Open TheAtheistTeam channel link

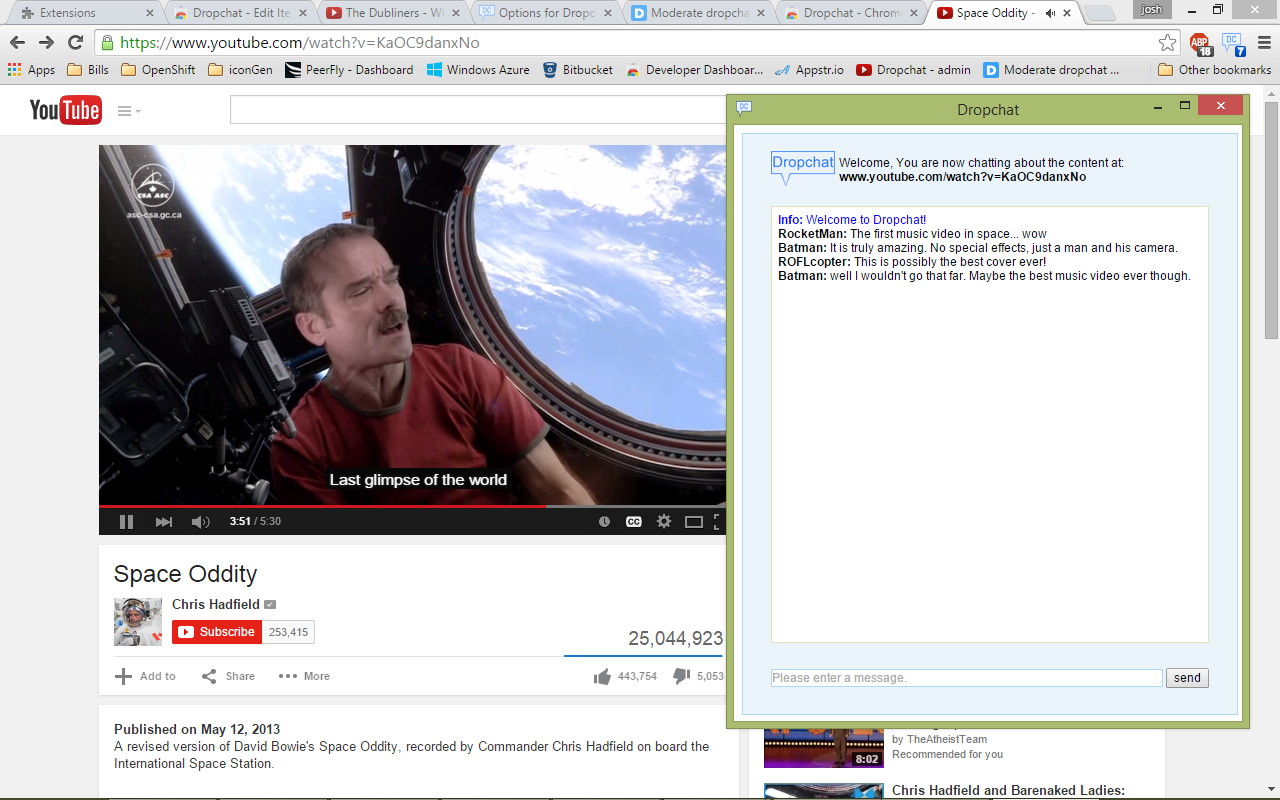(946, 739)
